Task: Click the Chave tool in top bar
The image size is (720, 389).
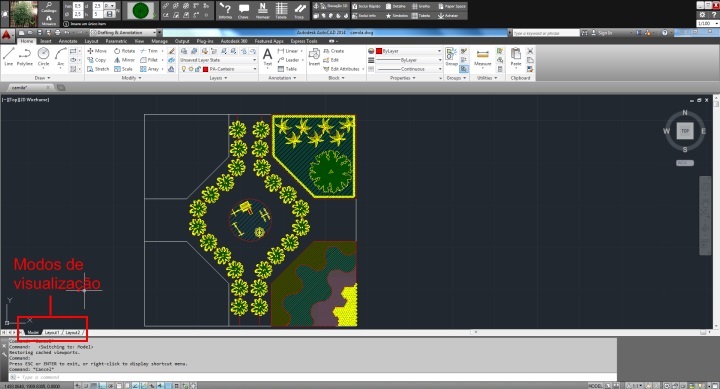Action: (243, 11)
